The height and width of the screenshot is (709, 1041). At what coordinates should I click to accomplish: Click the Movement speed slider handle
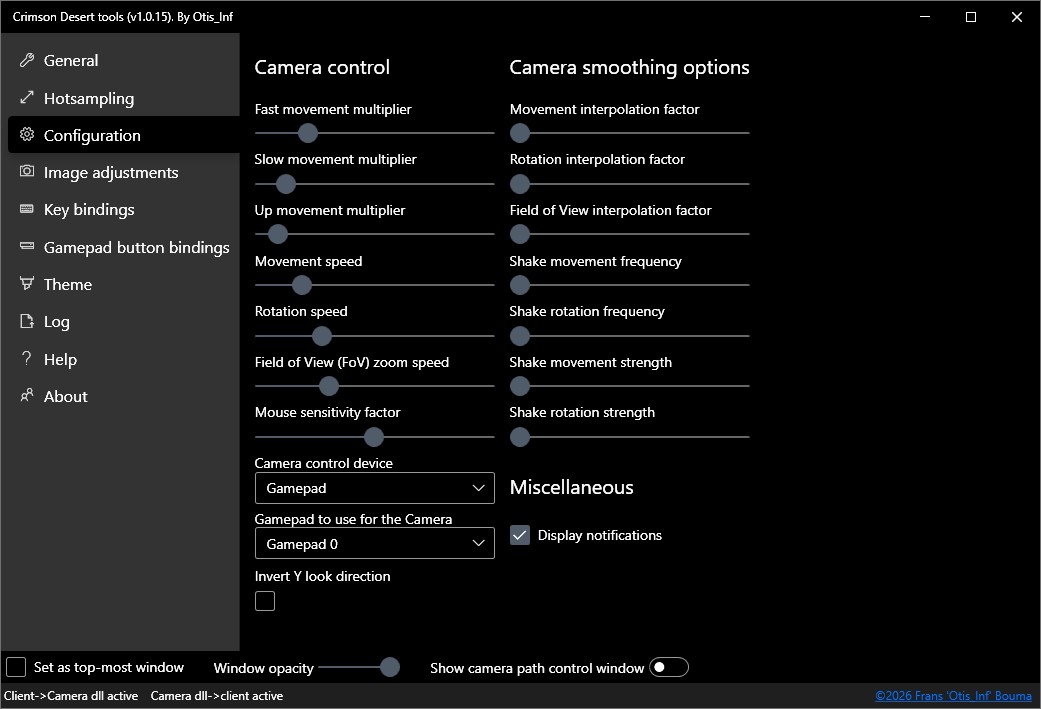point(301,285)
